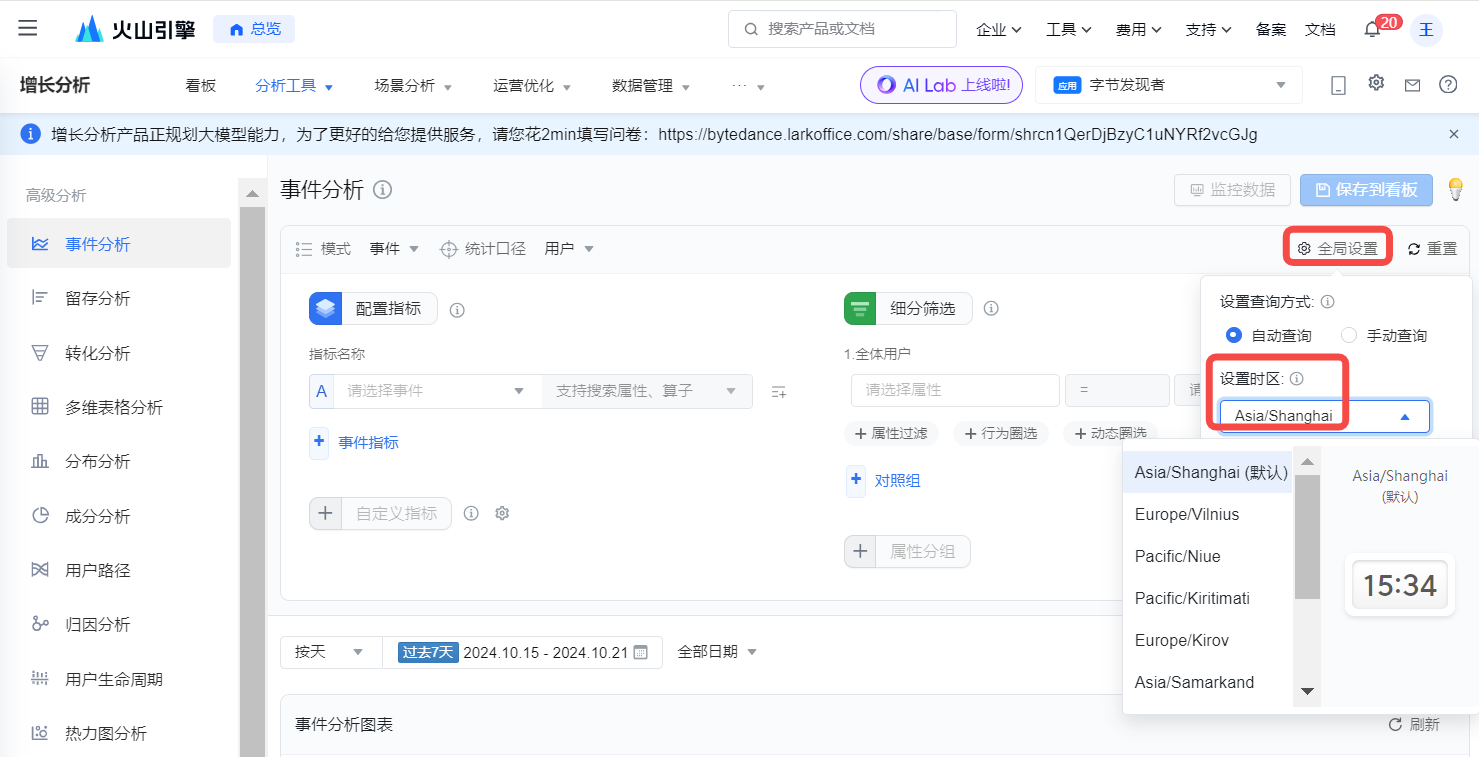This screenshot has width=1479, height=757.
Task: Open the 场景分析 menu
Action: coord(413,86)
